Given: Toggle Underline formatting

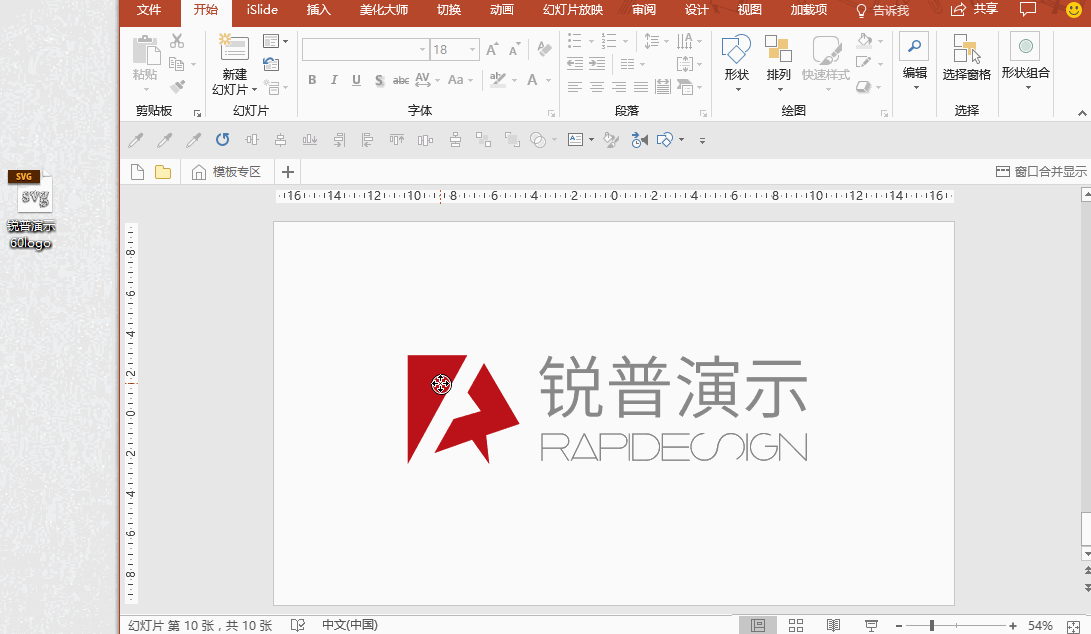Looking at the screenshot, I should point(356,80).
